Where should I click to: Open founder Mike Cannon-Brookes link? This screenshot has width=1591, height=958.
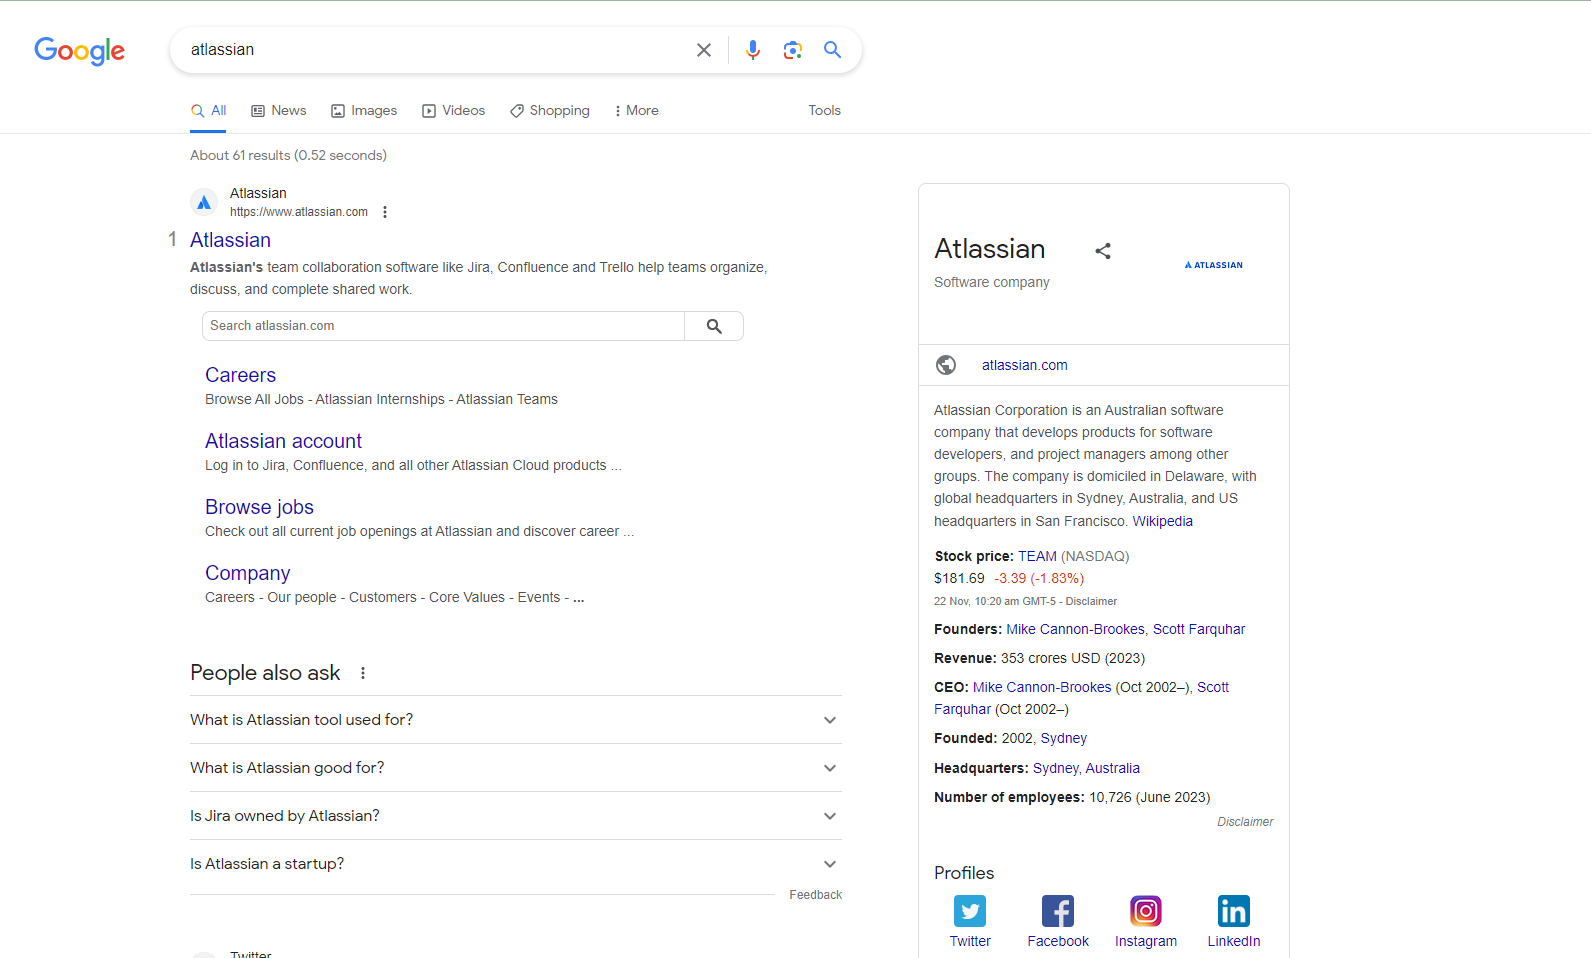1075,629
